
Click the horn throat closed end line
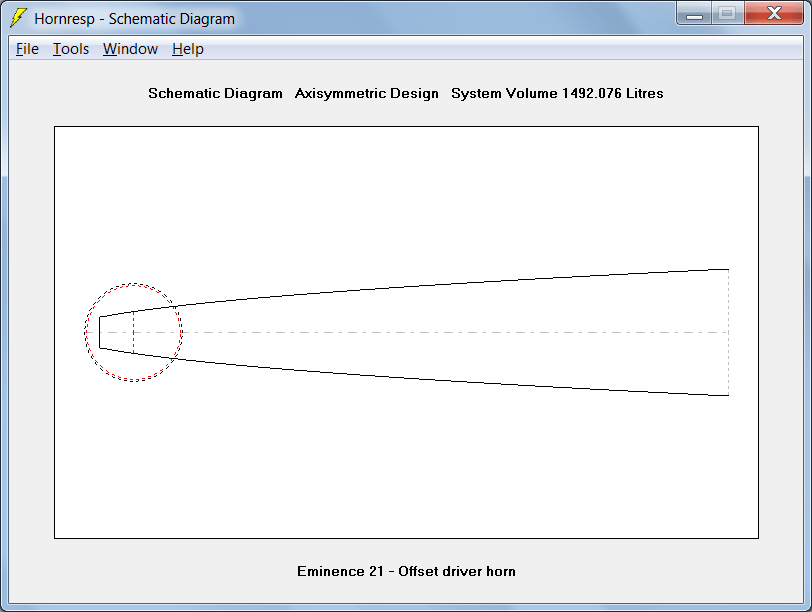99,332
